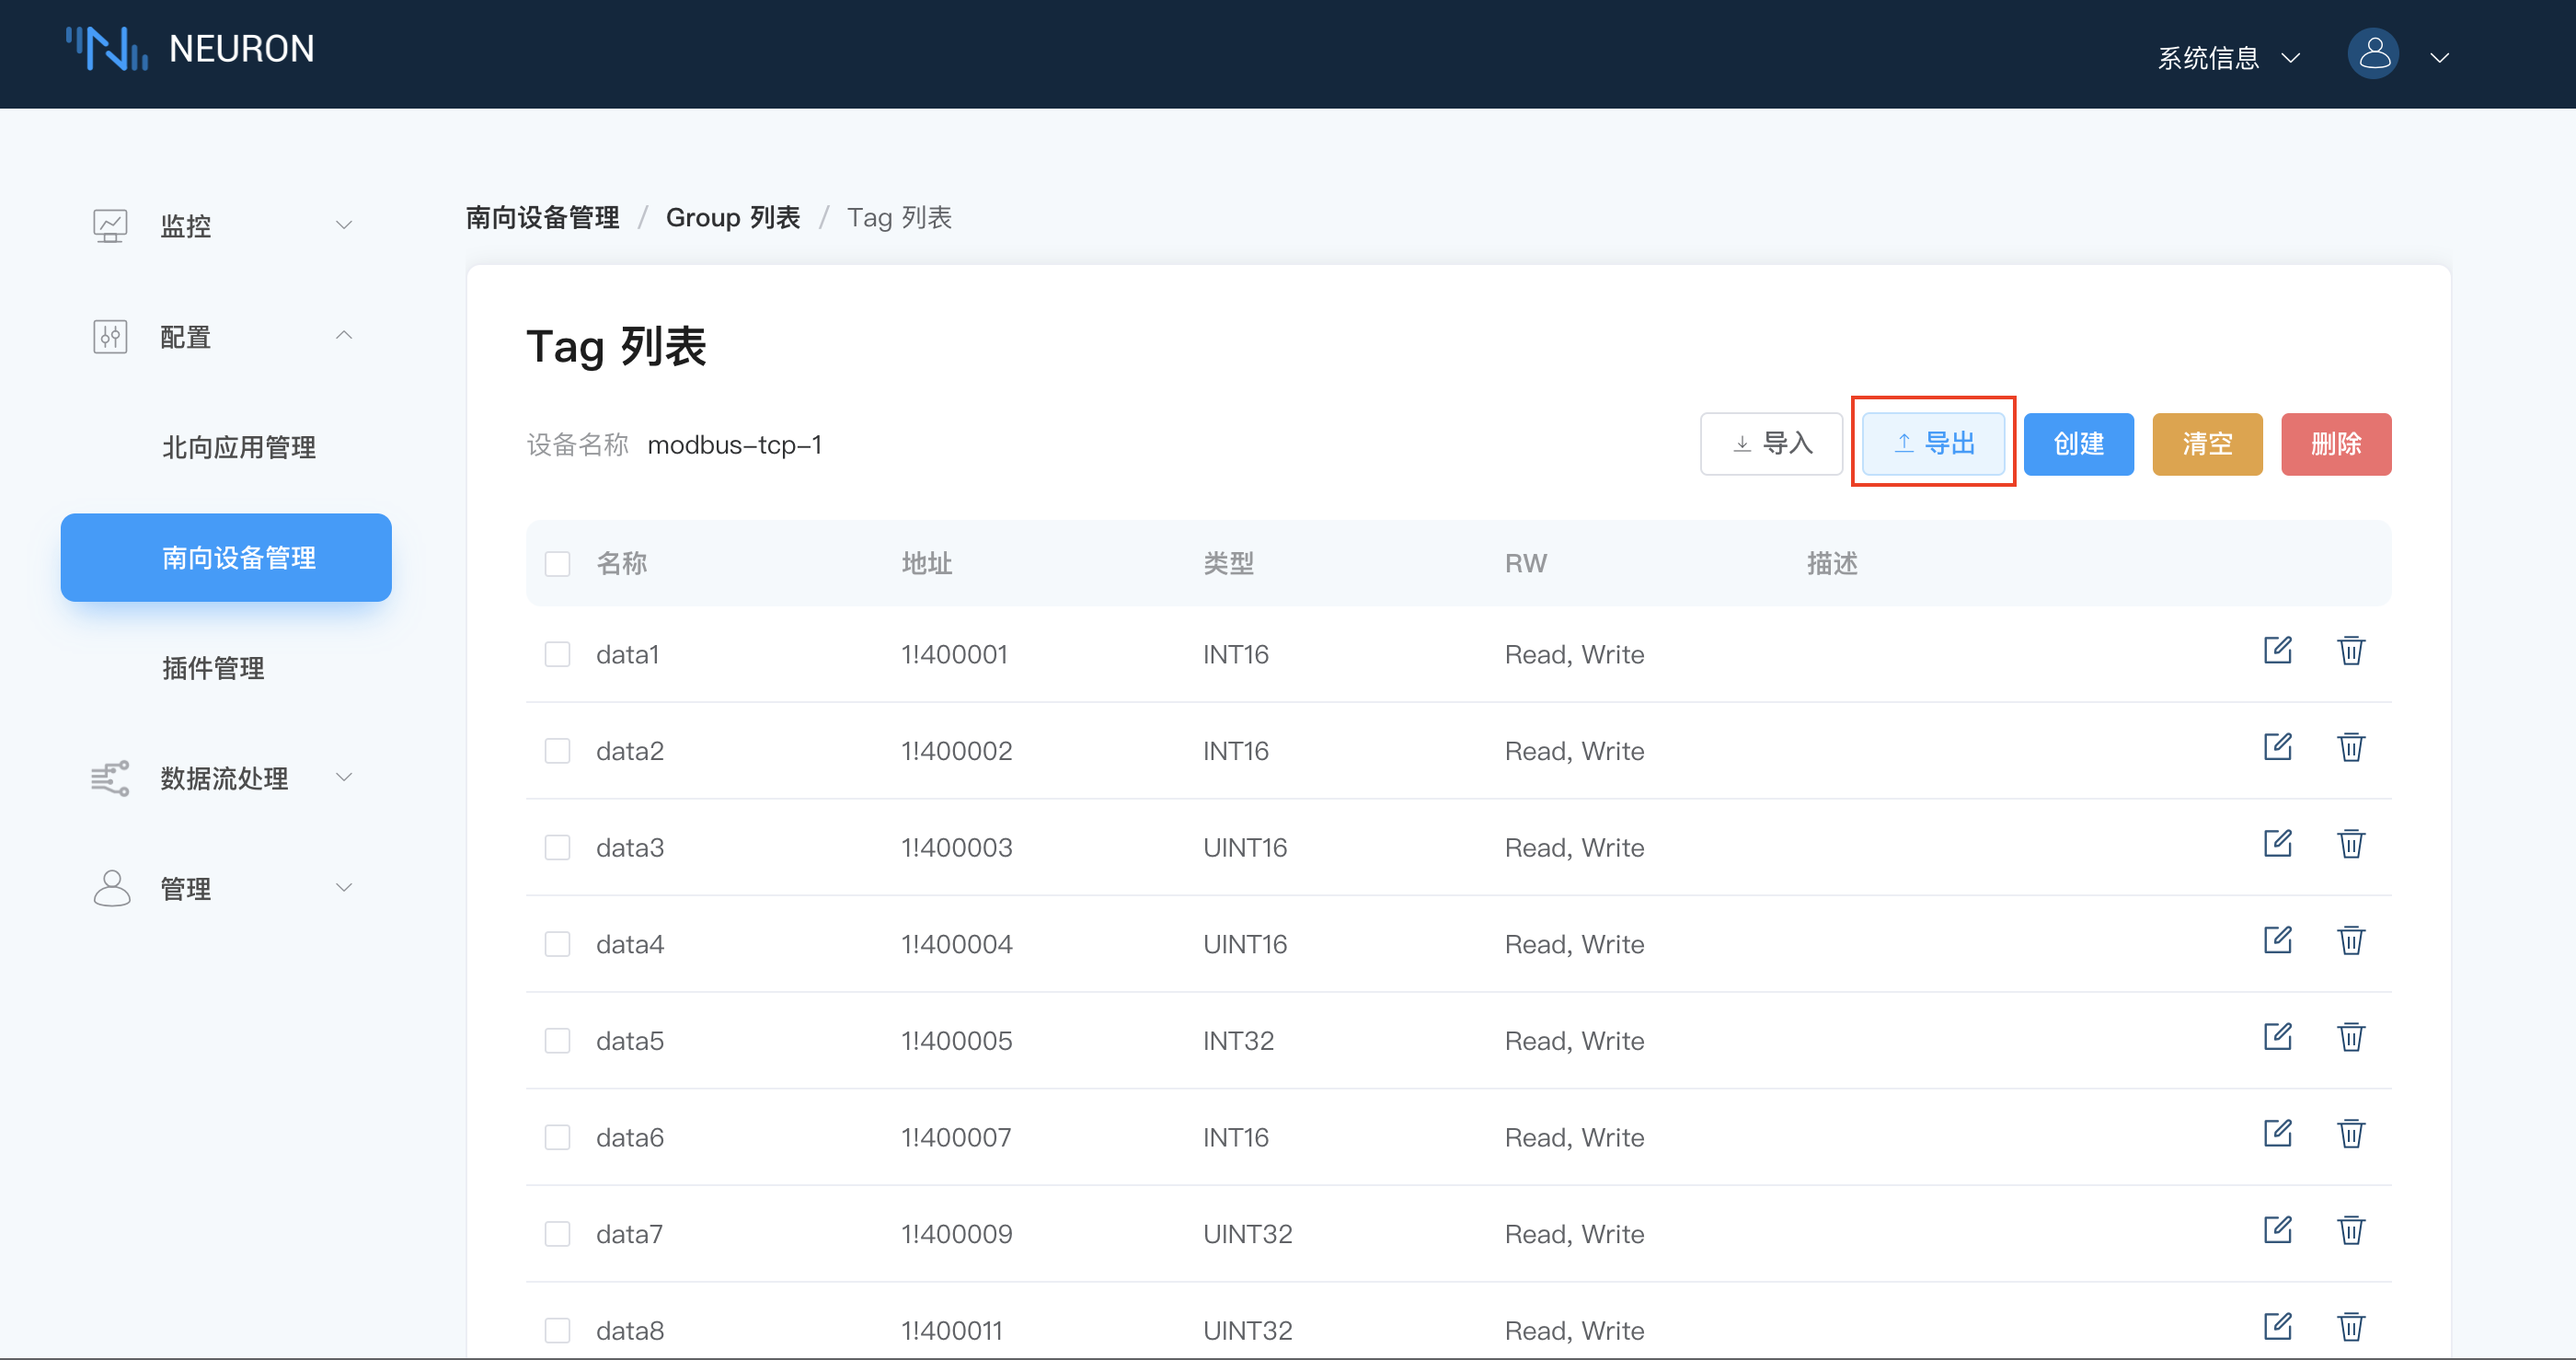
Task: Check the data7 row checkbox
Action: pyautogui.click(x=557, y=1234)
